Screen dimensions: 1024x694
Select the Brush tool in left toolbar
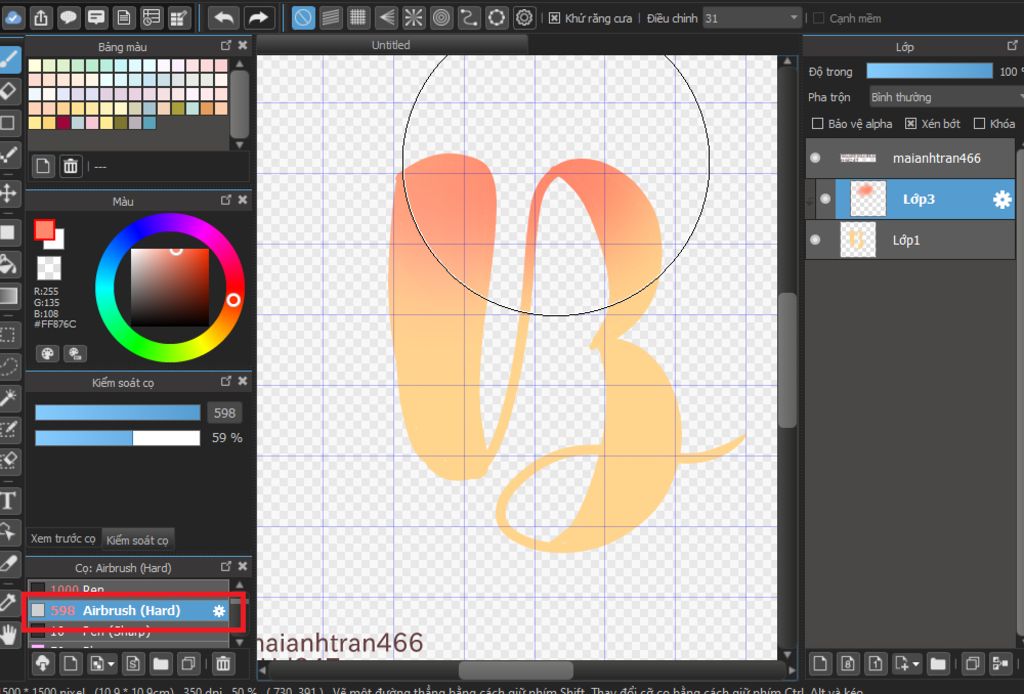click(x=8, y=59)
